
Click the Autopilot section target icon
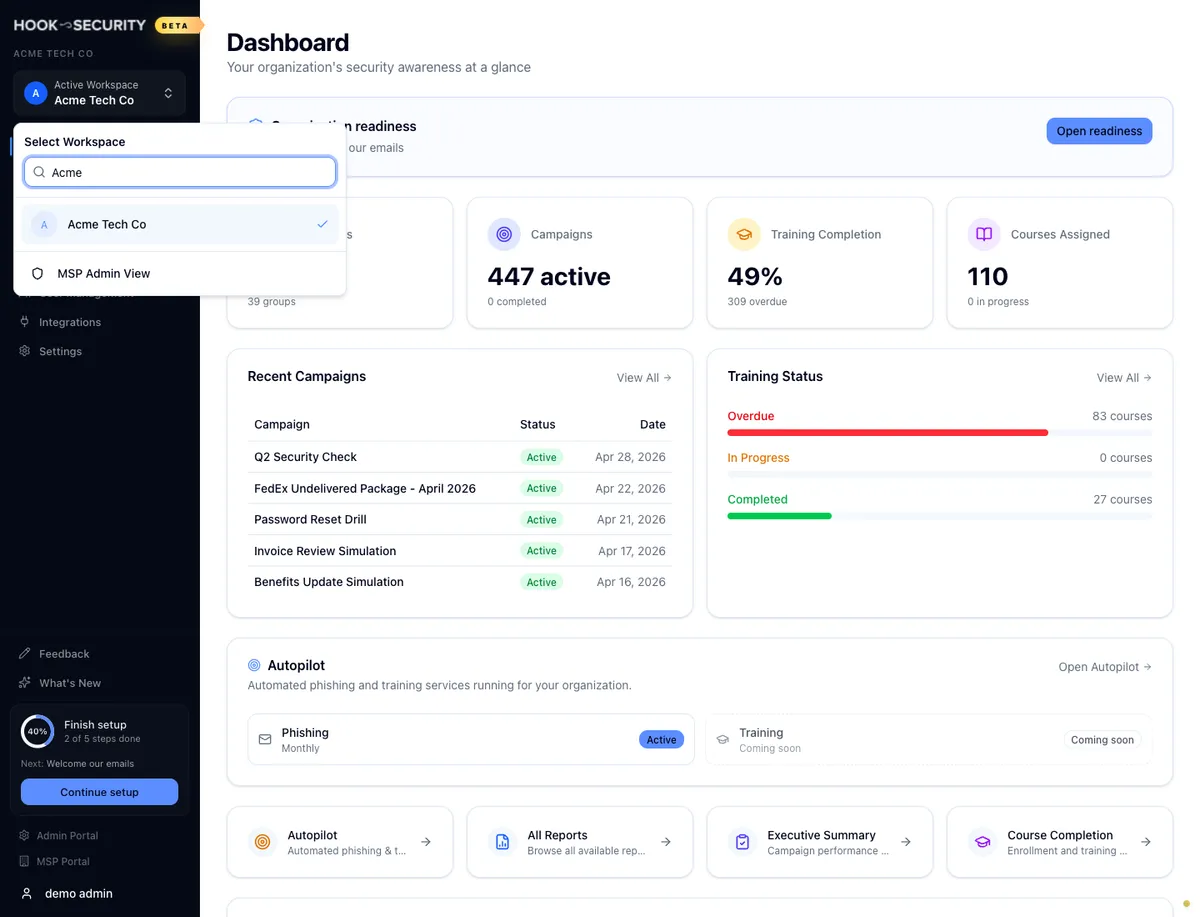click(254, 665)
